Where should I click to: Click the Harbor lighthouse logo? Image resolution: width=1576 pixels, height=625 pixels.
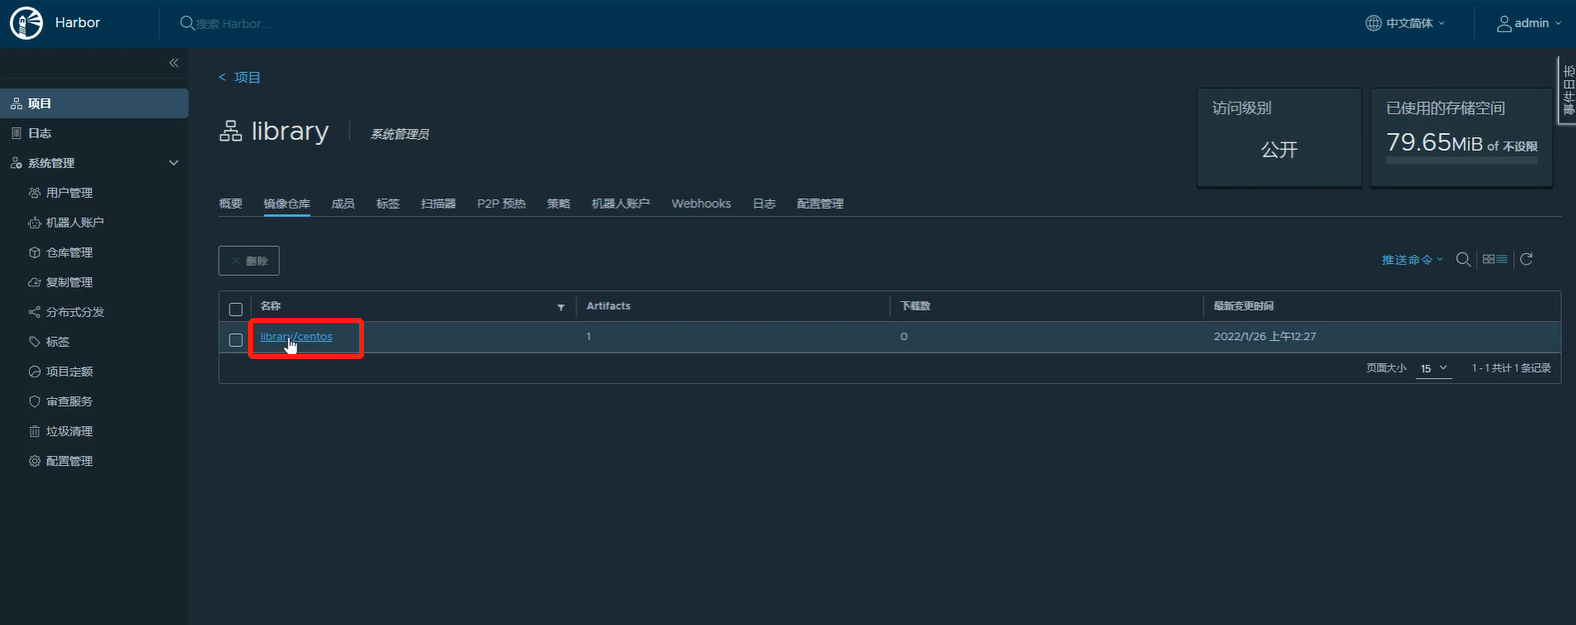26,23
